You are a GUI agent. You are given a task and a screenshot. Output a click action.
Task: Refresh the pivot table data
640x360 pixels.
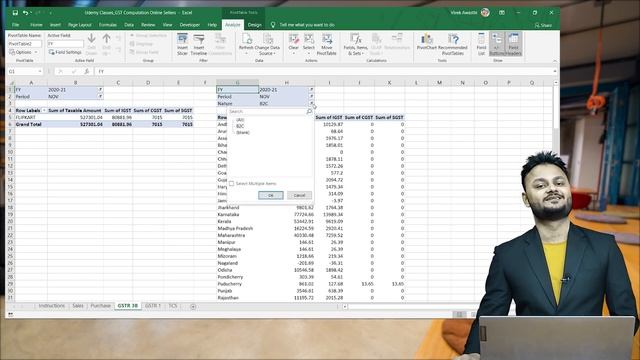pyautogui.click(x=246, y=44)
